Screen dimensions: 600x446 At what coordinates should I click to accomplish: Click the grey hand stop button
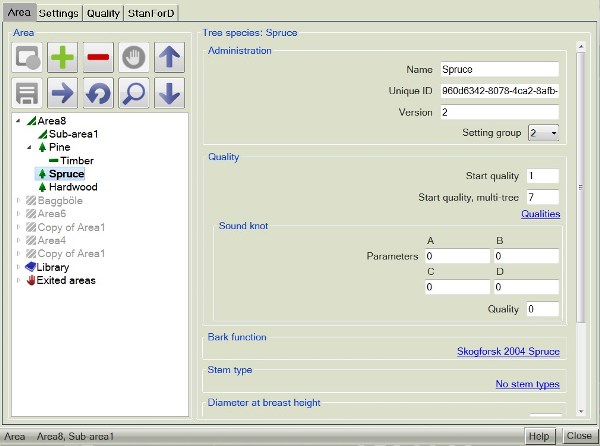pyautogui.click(x=134, y=57)
